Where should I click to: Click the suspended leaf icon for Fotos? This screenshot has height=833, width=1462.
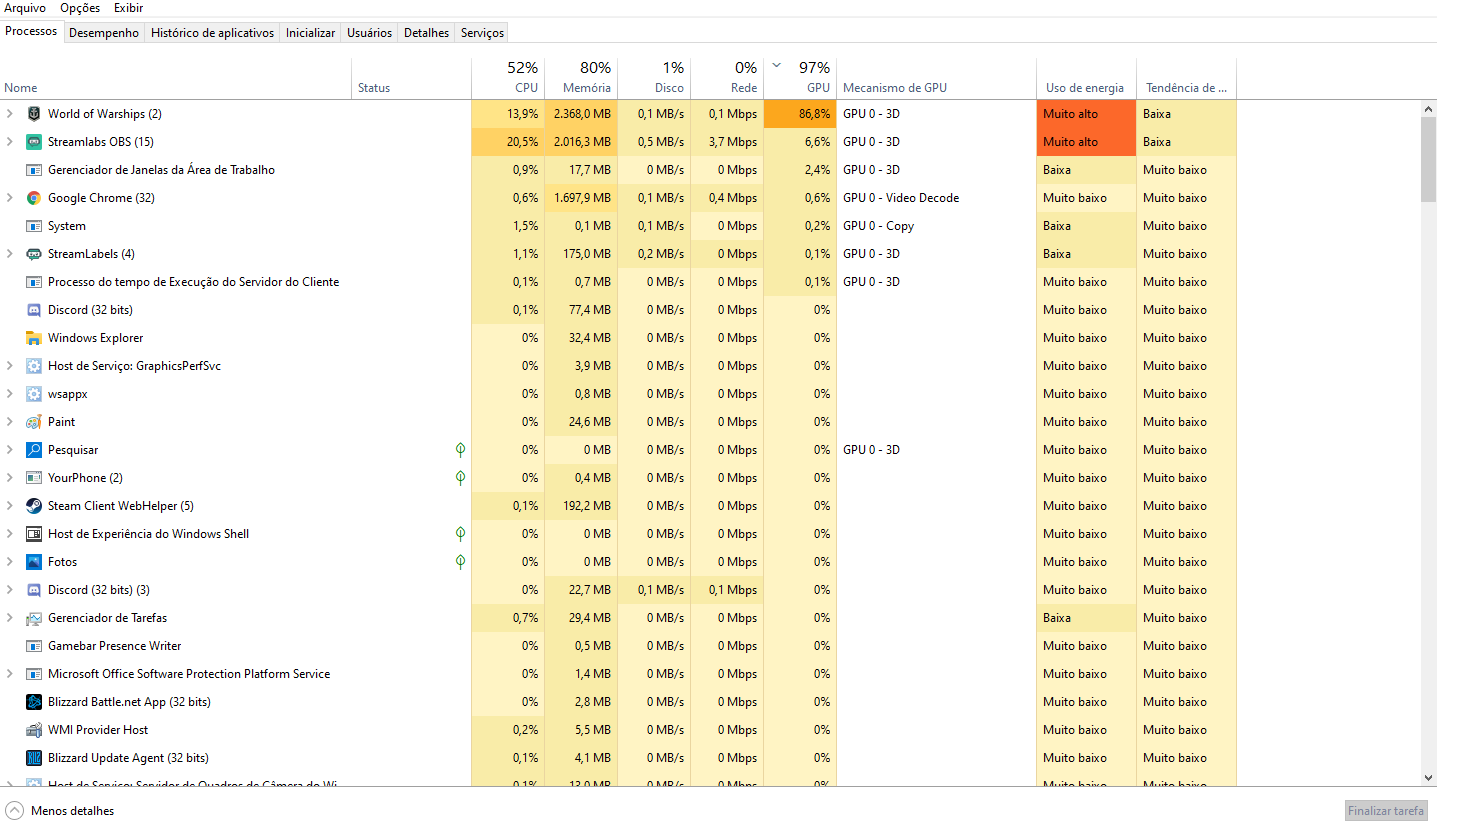pos(460,562)
